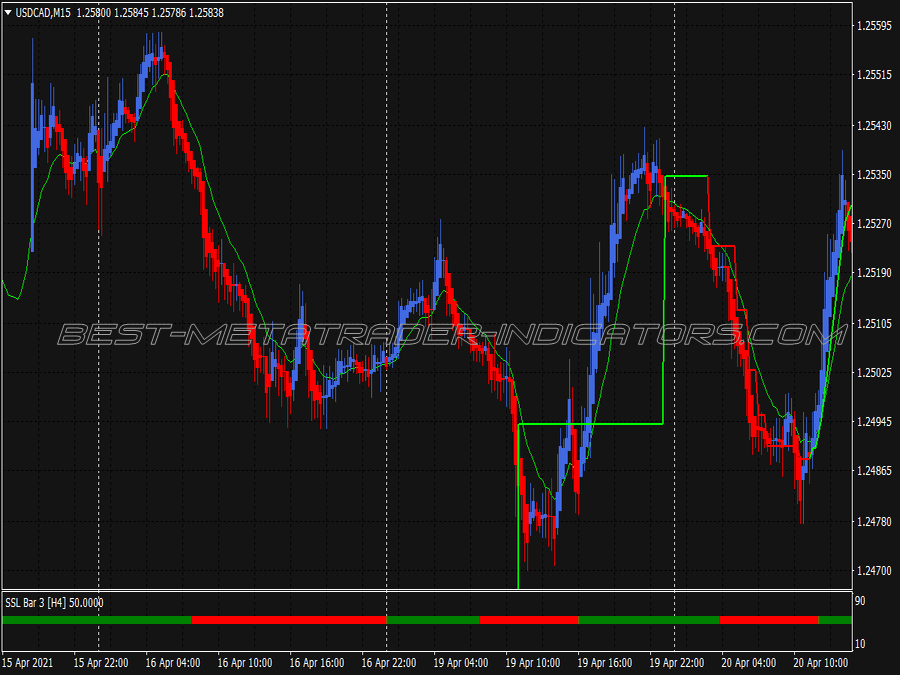This screenshot has width=900, height=675.
Task: Click the 16 Apr 04:00 time label
Action: click(173, 662)
